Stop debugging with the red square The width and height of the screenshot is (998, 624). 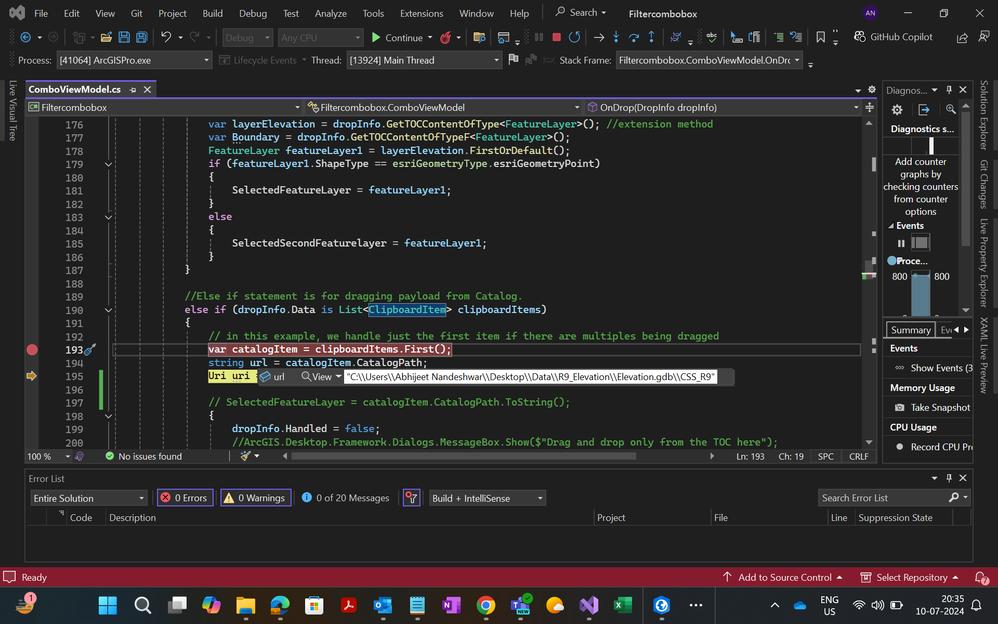(x=556, y=38)
